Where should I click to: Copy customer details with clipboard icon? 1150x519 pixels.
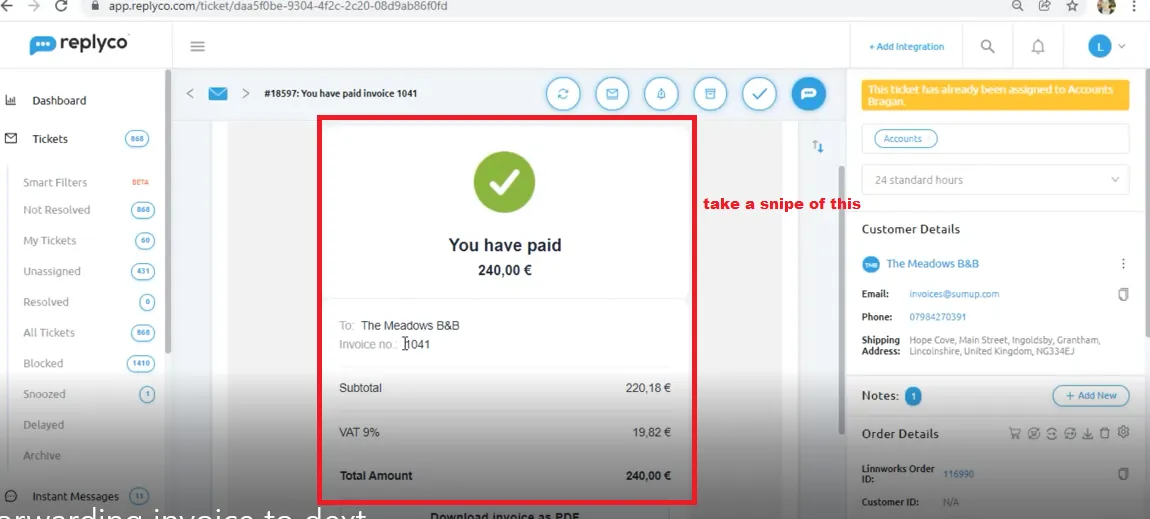tap(1123, 294)
